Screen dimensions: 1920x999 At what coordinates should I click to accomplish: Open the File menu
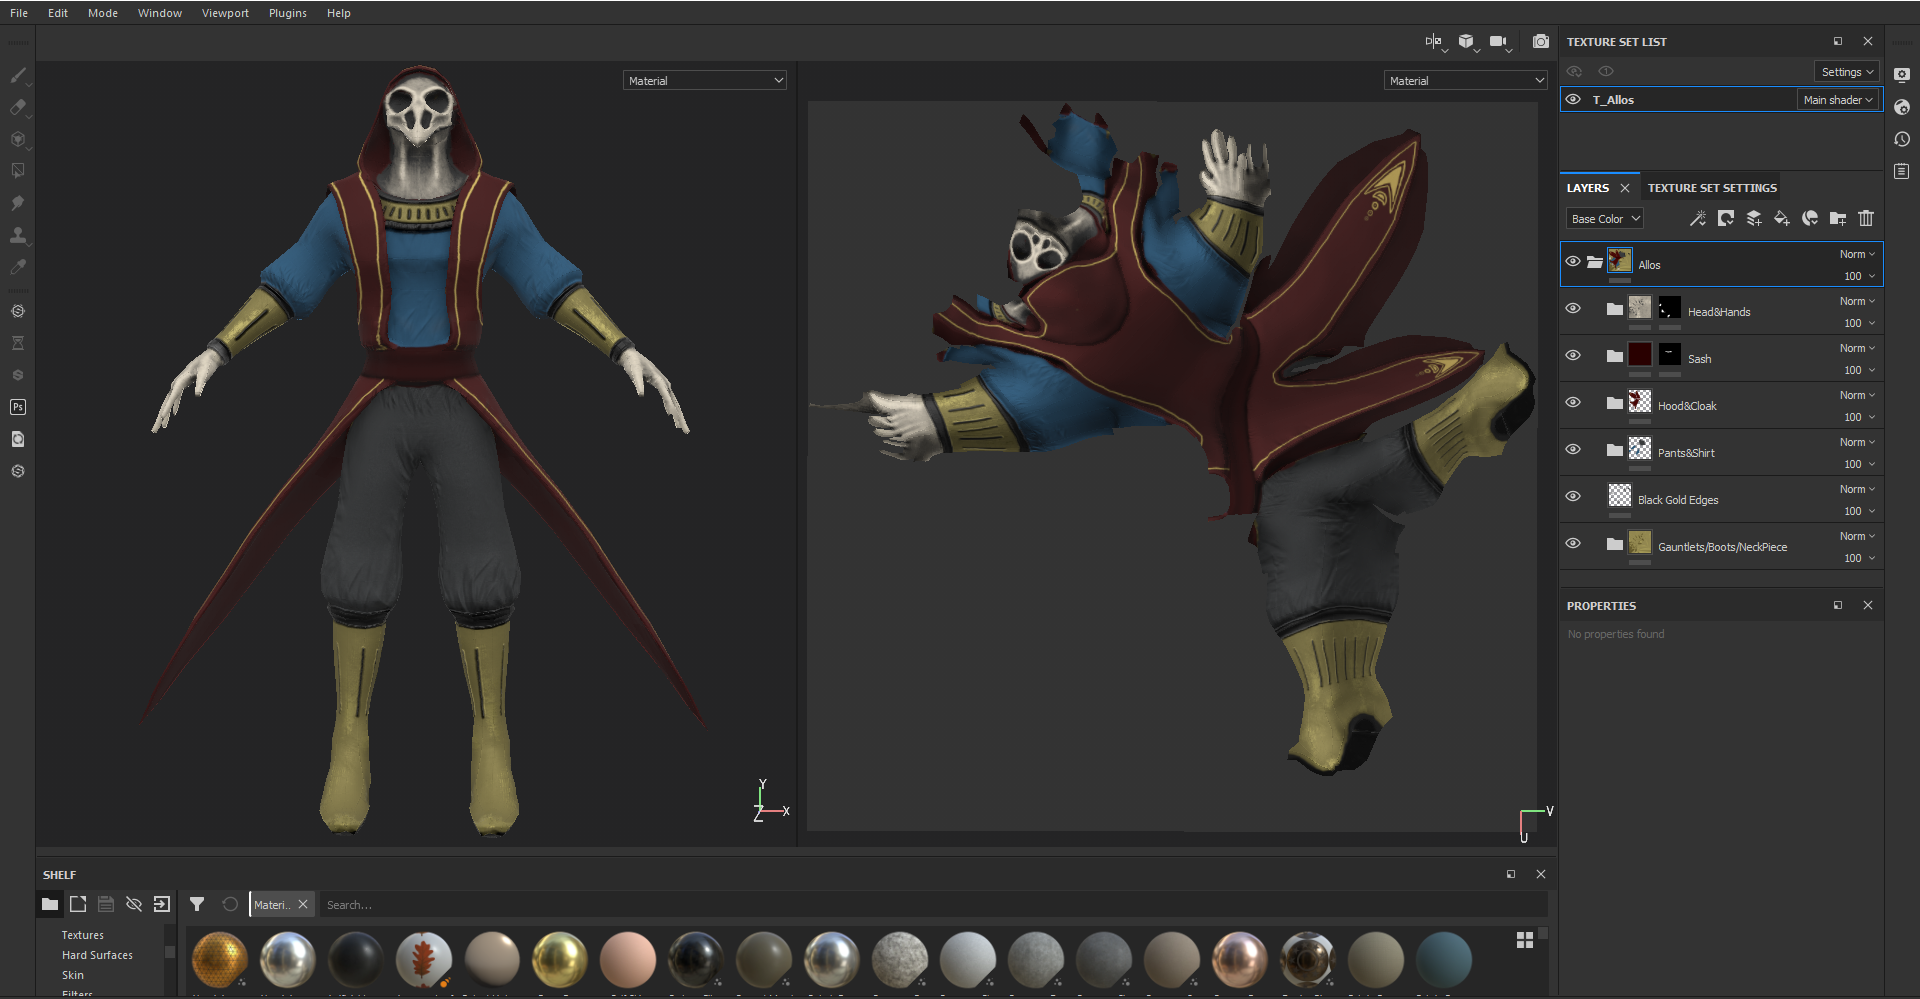click(x=19, y=13)
